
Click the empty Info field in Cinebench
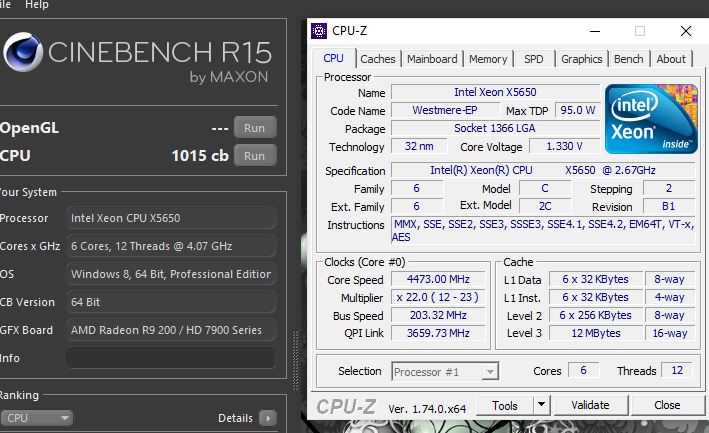tap(171, 358)
